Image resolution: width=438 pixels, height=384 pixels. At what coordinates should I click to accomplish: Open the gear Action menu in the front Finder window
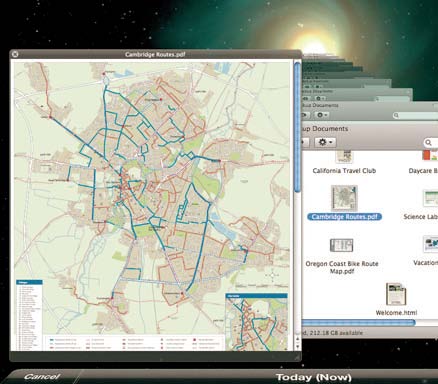pyautogui.click(x=325, y=142)
